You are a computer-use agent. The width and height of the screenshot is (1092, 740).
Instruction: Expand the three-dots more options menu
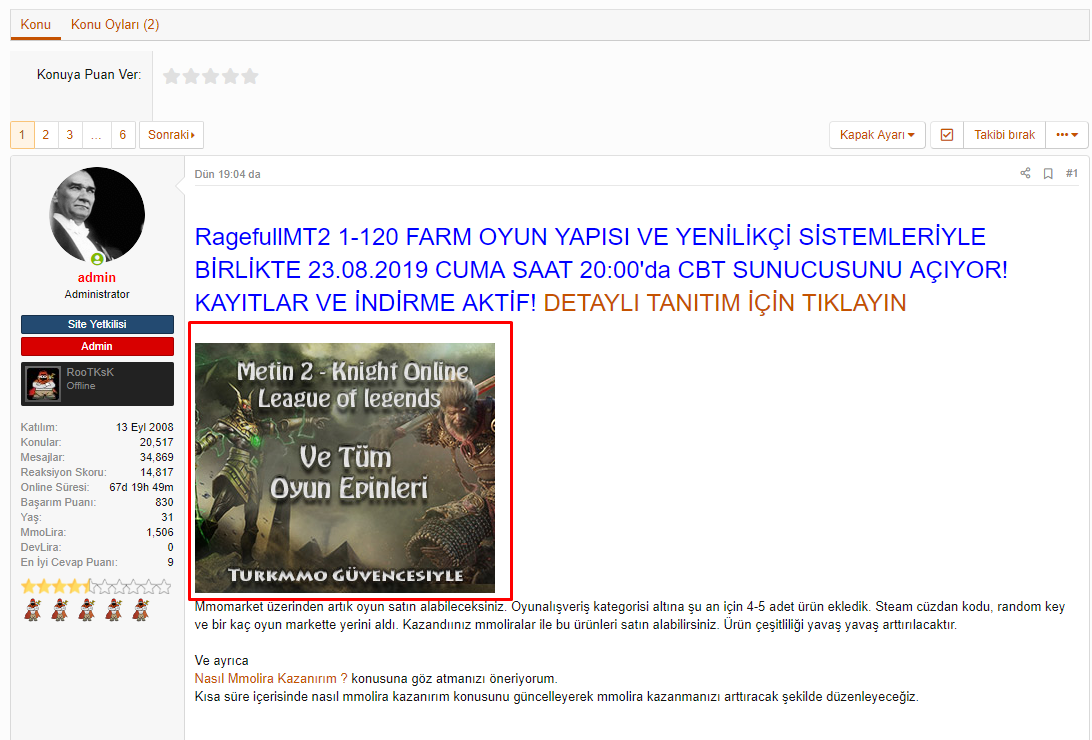pyautogui.click(x=1067, y=135)
